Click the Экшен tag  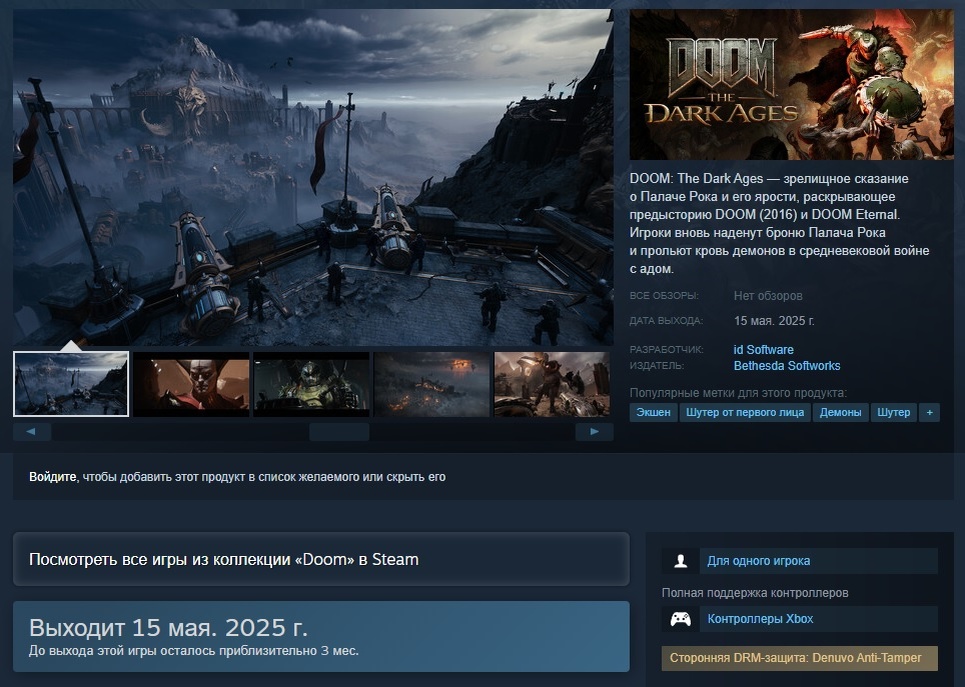[x=653, y=412]
